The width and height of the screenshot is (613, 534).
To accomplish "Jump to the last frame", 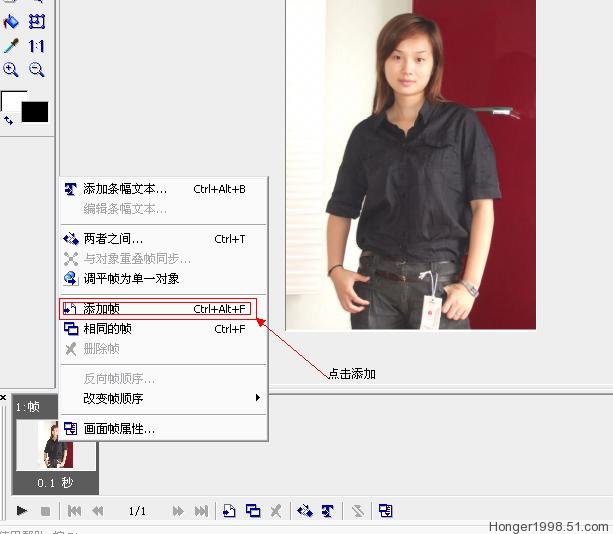I will click(201, 511).
